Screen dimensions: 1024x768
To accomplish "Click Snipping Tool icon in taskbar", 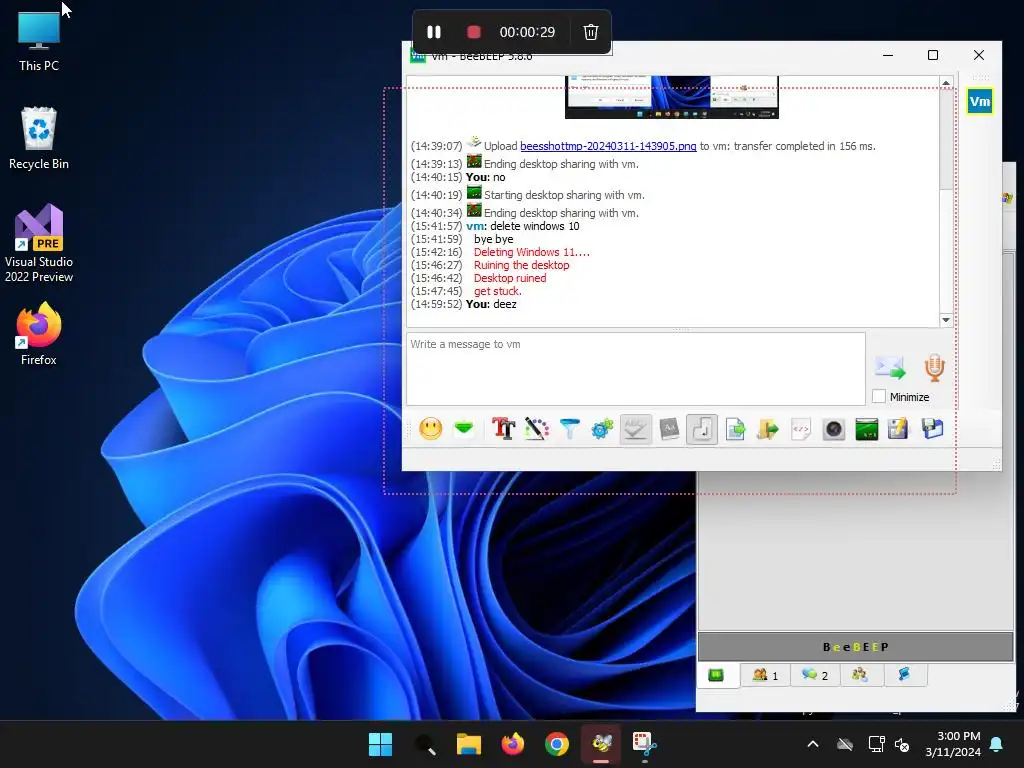I will [645, 744].
